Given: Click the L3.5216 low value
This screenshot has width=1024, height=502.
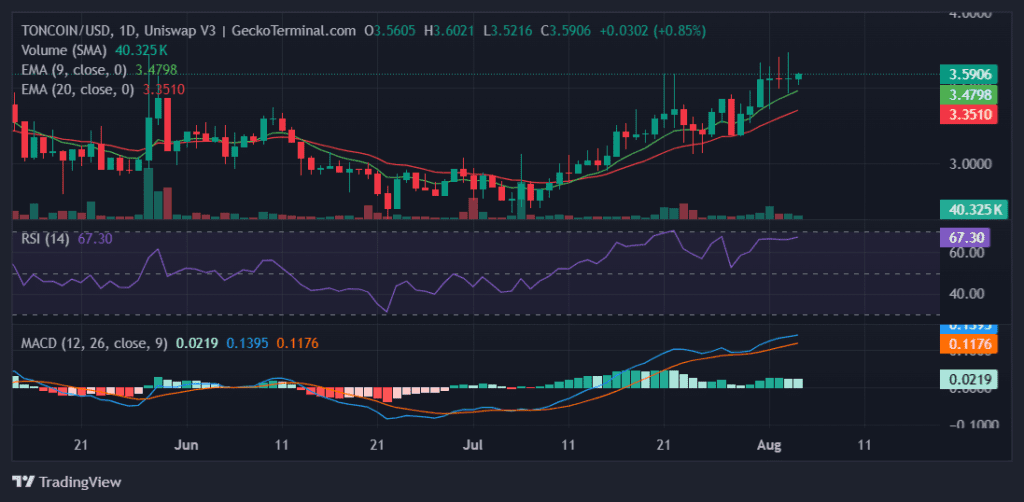Looking at the screenshot, I should coord(507,31).
